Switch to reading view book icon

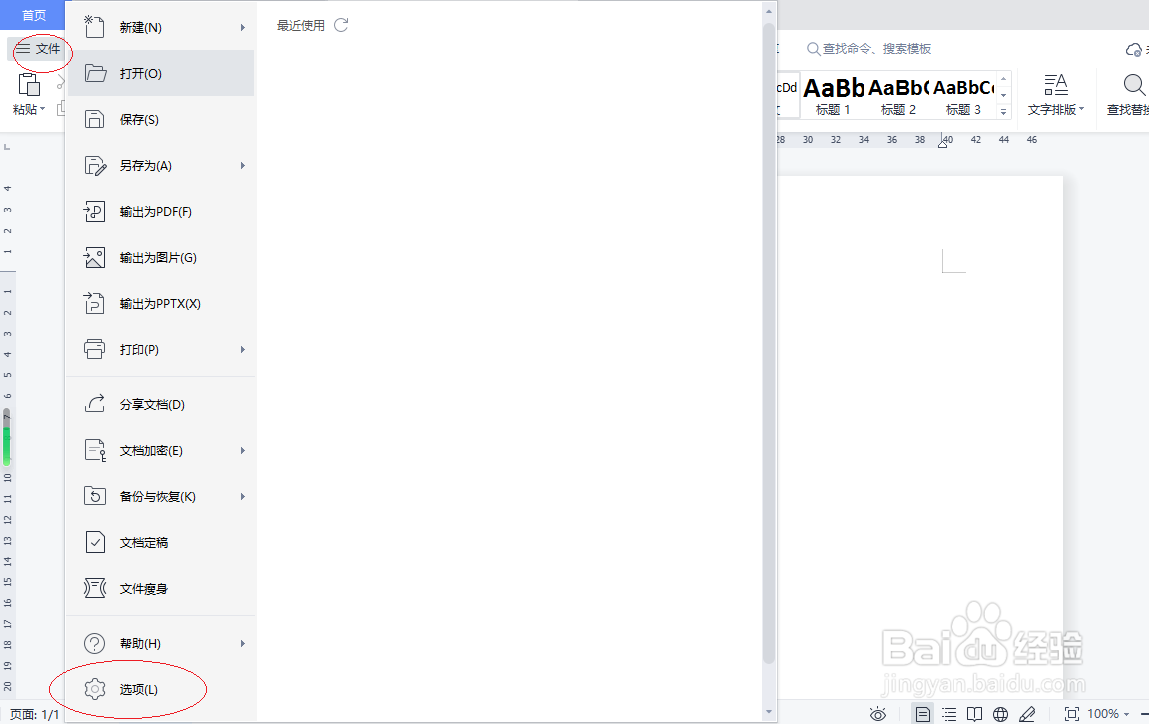point(975,714)
